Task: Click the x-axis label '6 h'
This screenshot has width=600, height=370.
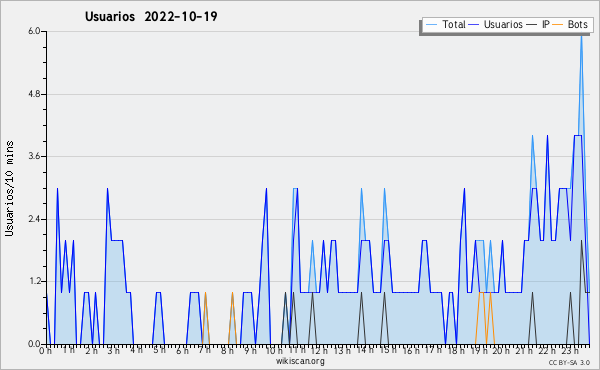Action: (183, 350)
